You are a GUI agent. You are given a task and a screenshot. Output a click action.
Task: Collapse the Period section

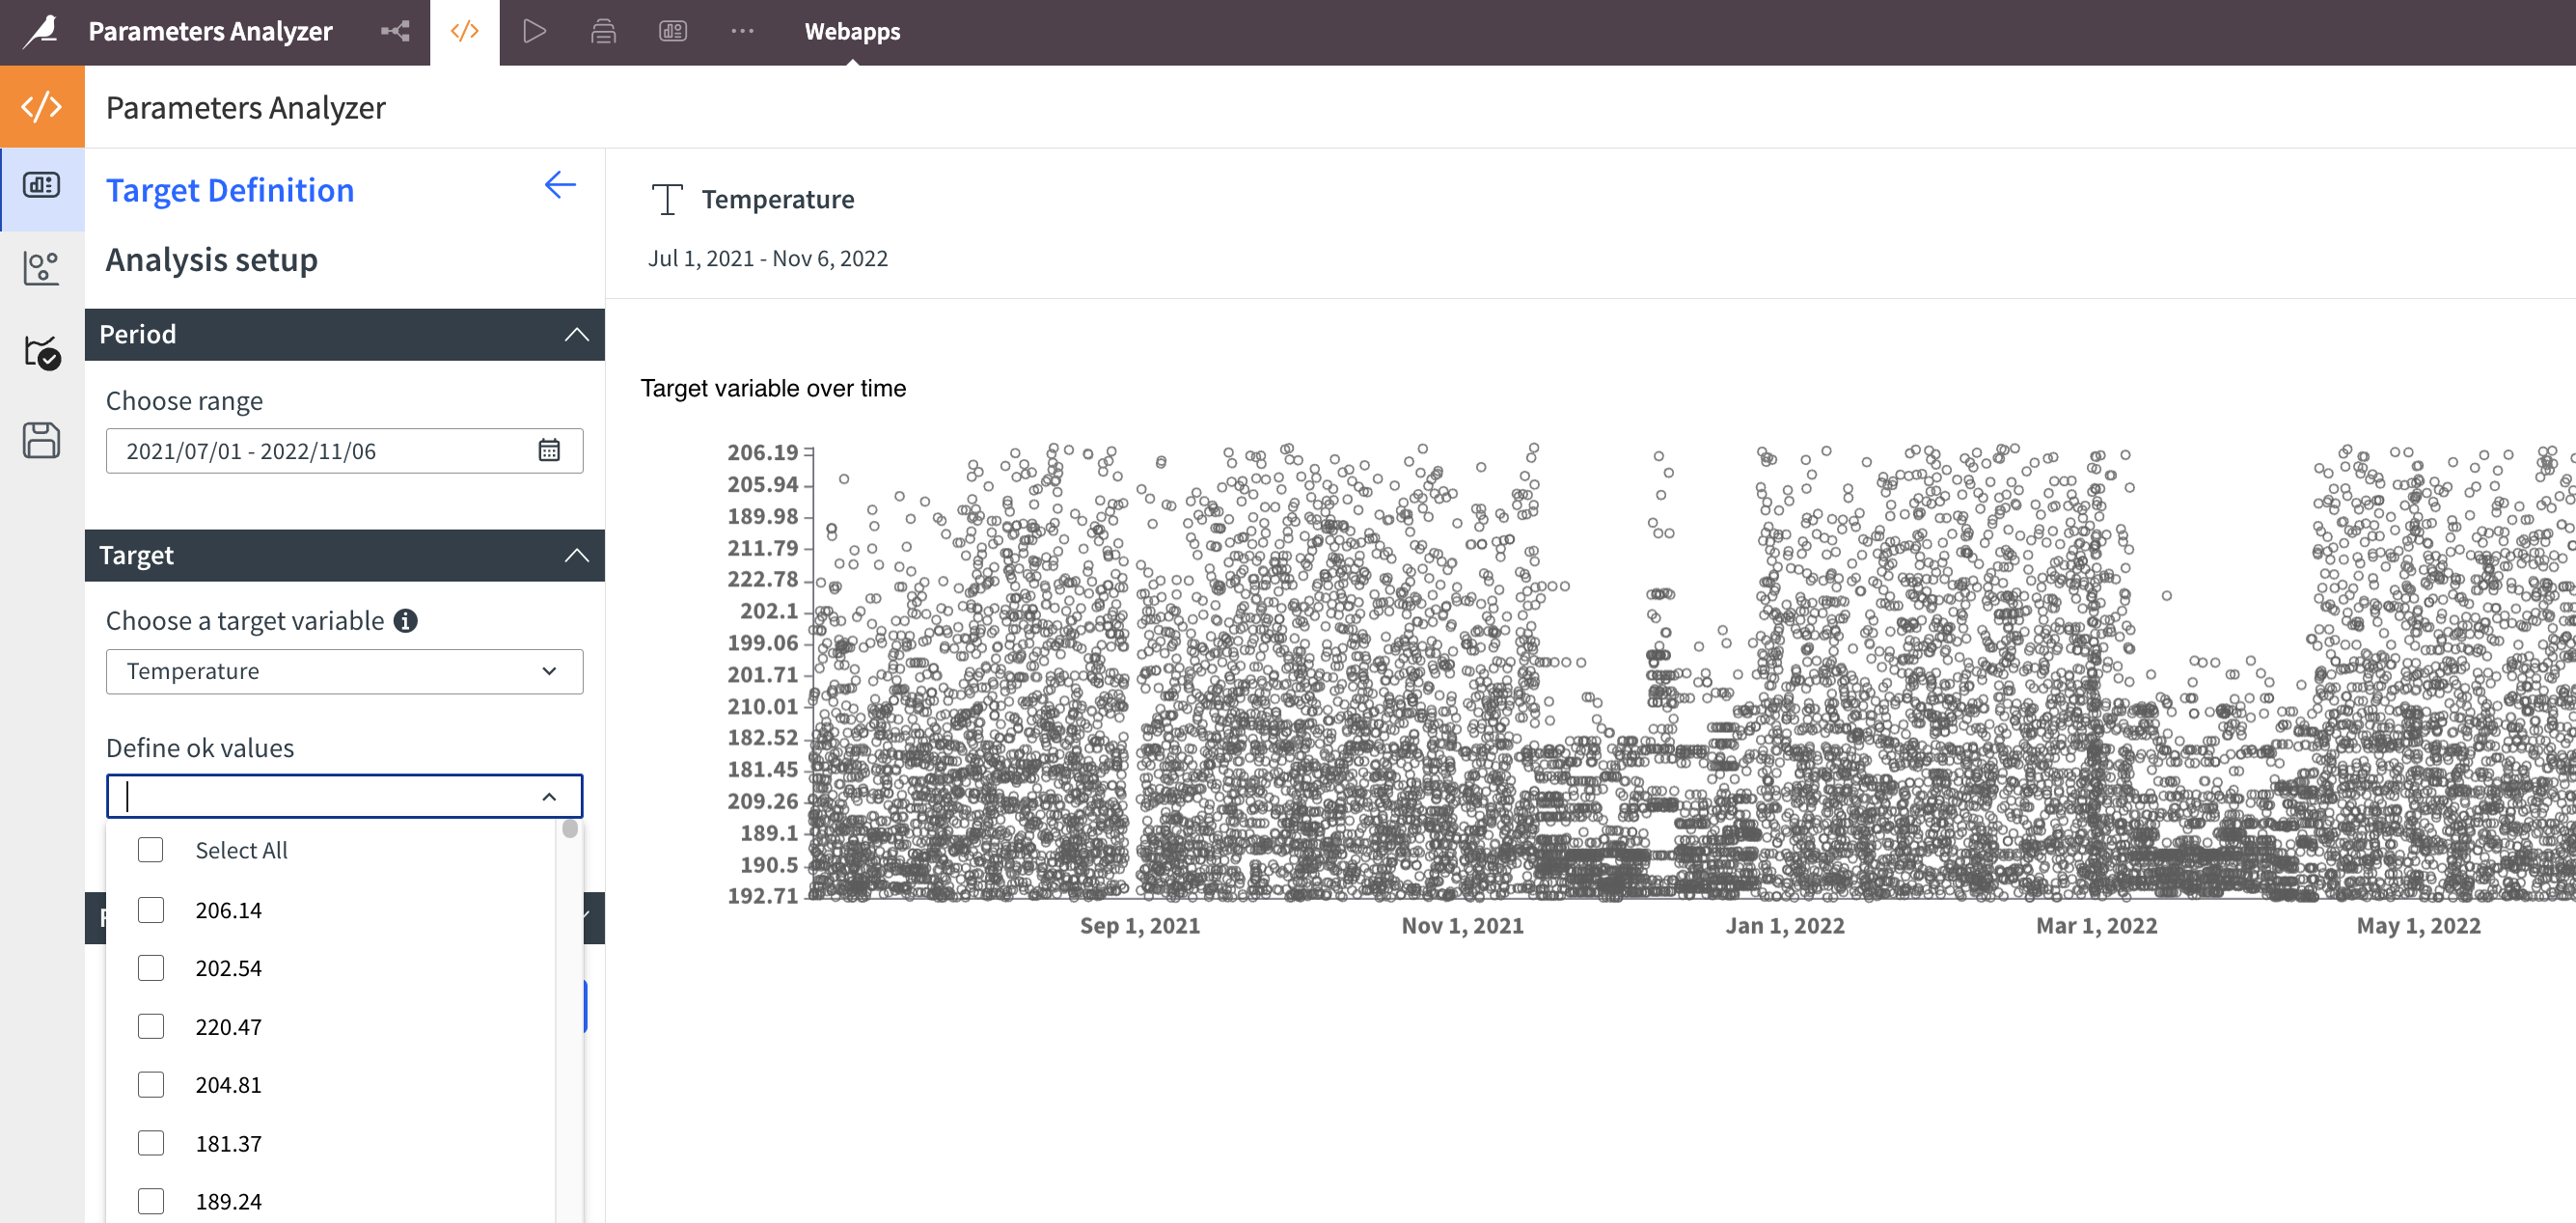(576, 334)
